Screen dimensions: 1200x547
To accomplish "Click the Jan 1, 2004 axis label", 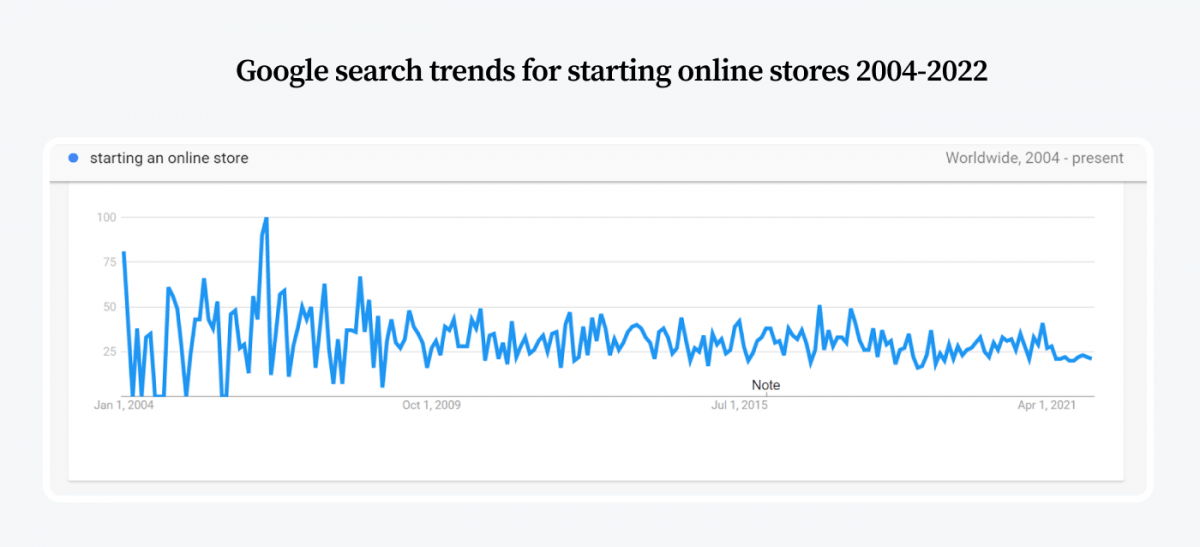I will (x=124, y=405).
